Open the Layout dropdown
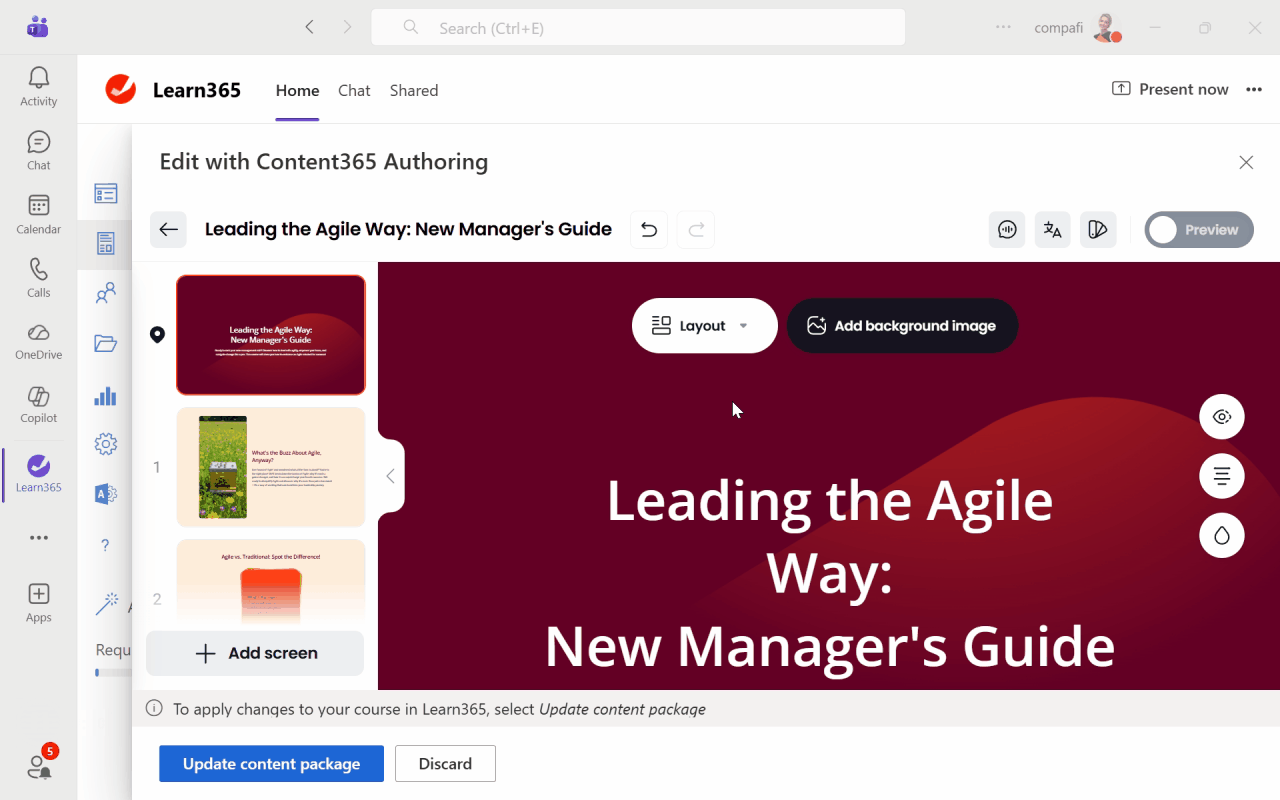The height and width of the screenshot is (800, 1280). (704, 325)
